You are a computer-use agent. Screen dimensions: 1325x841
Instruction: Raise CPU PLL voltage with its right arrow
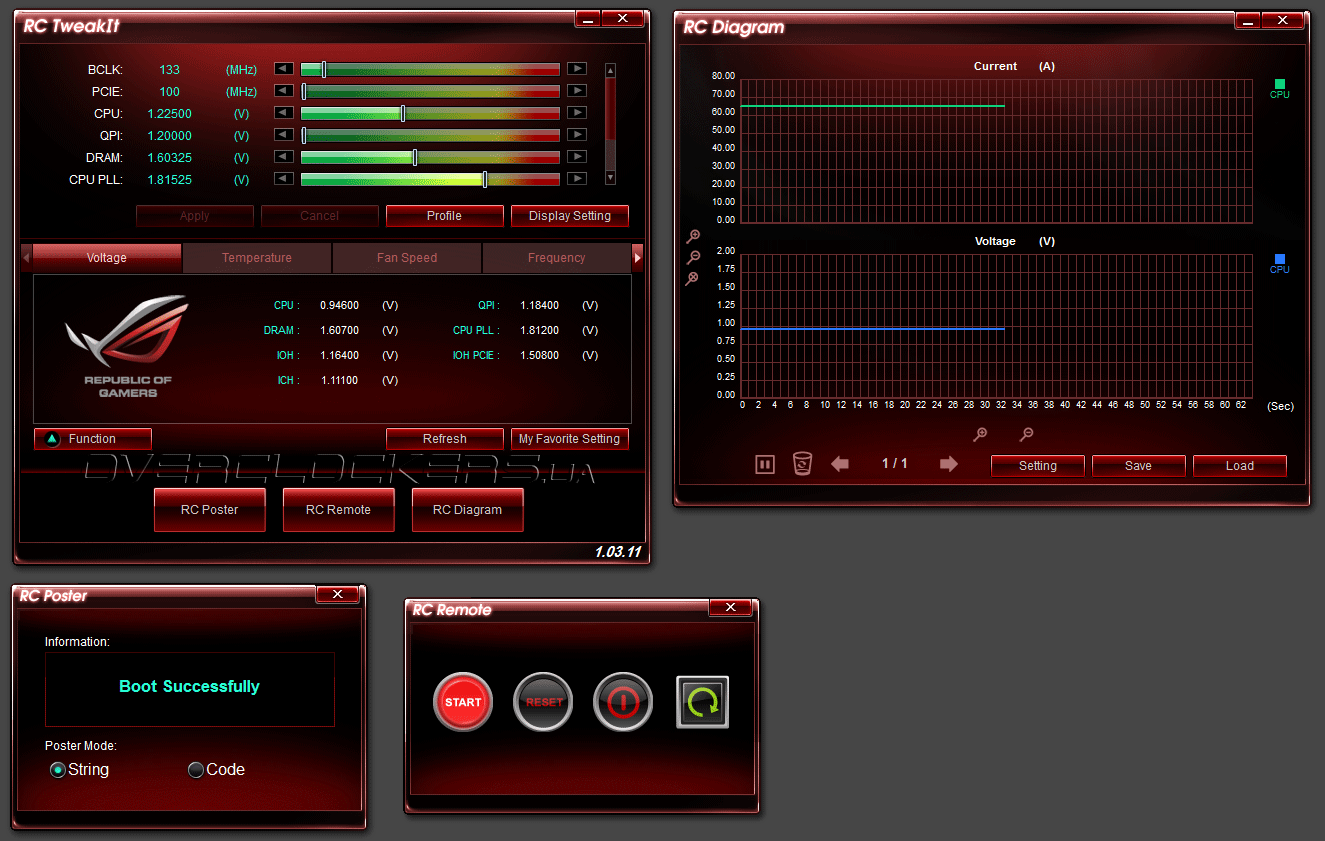pyautogui.click(x=577, y=179)
